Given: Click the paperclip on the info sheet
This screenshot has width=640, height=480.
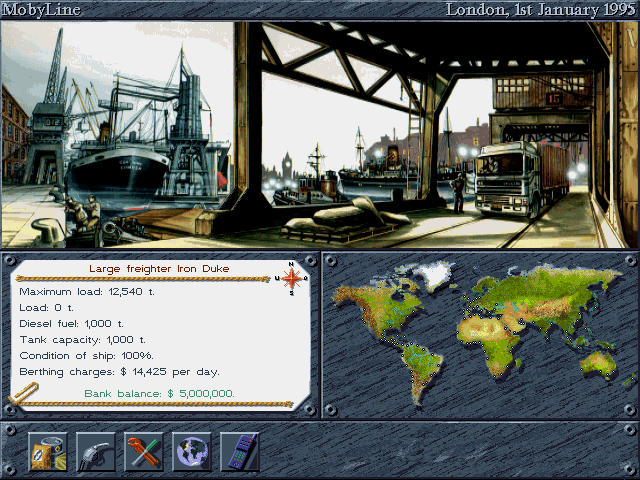Looking at the screenshot, I should (x=24, y=393).
